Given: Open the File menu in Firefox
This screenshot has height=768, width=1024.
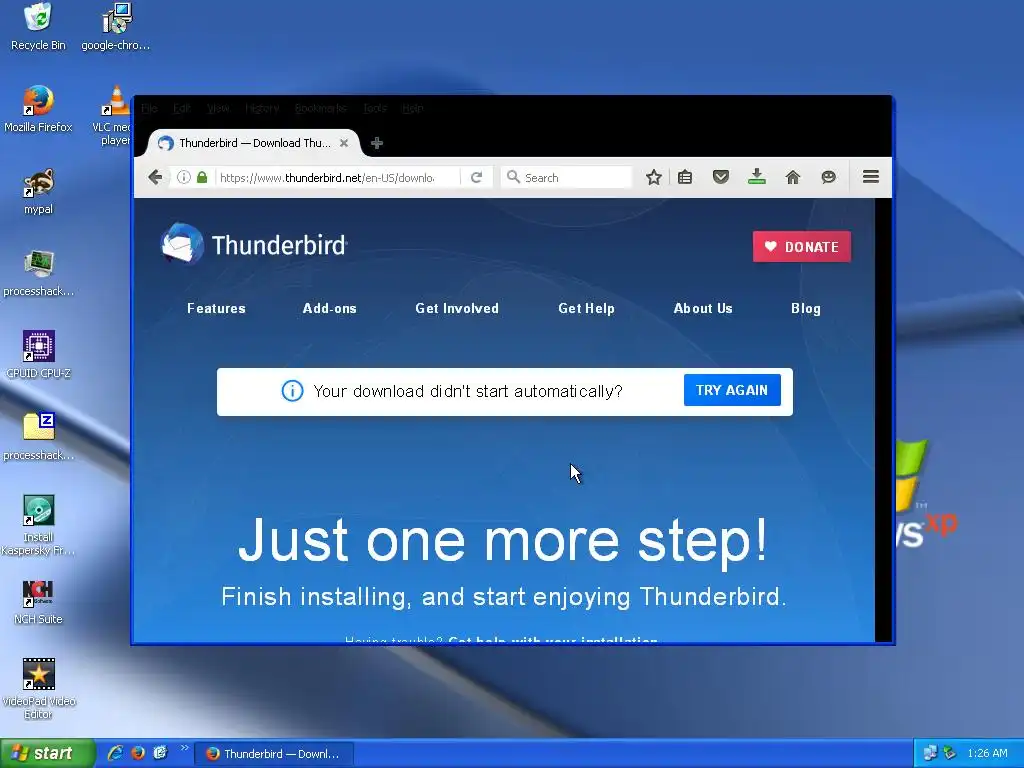Looking at the screenshot, I should tap(149, 108).
